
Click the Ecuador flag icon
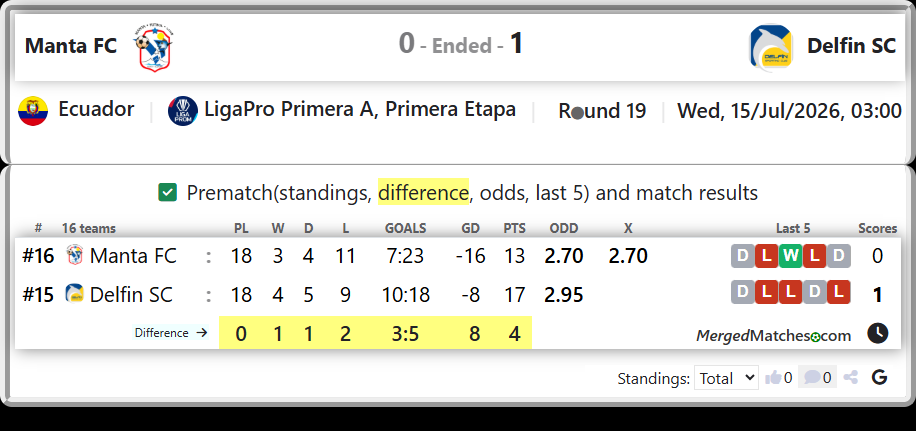coord(33,111)
